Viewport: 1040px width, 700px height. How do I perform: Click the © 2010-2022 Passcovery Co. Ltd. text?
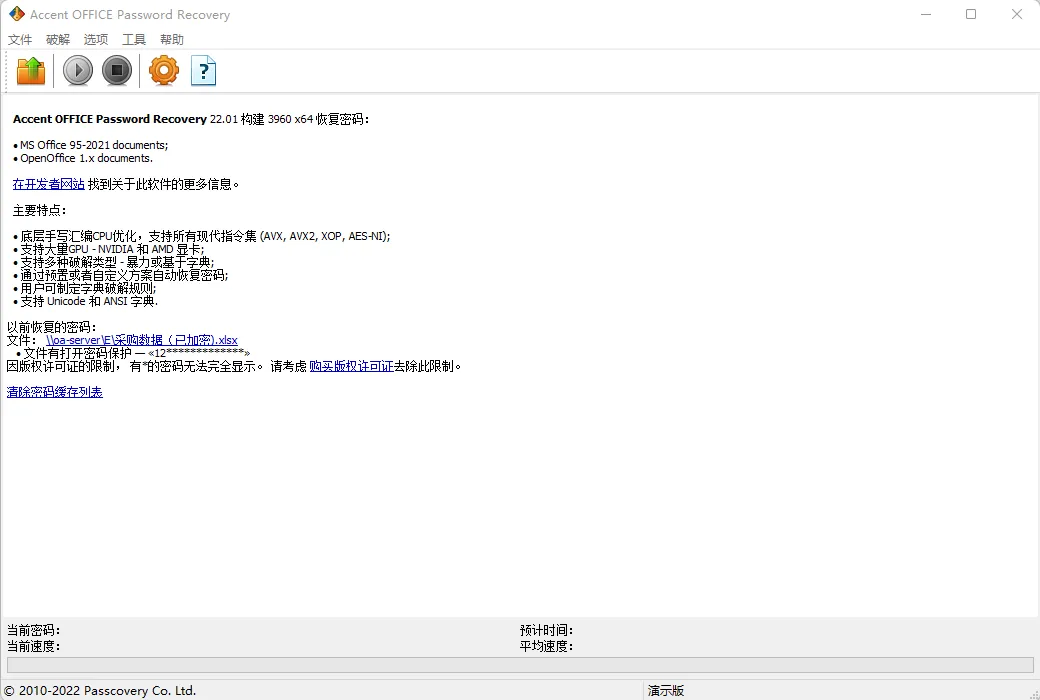click(x=100, y=691)
